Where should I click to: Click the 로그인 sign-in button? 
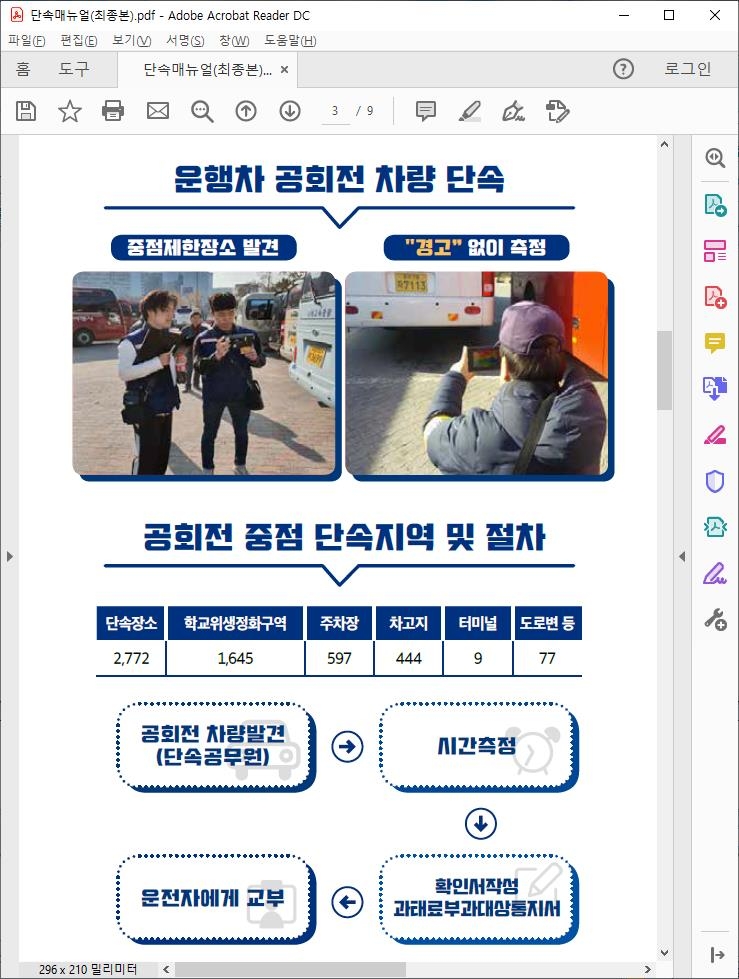point(688,69)
